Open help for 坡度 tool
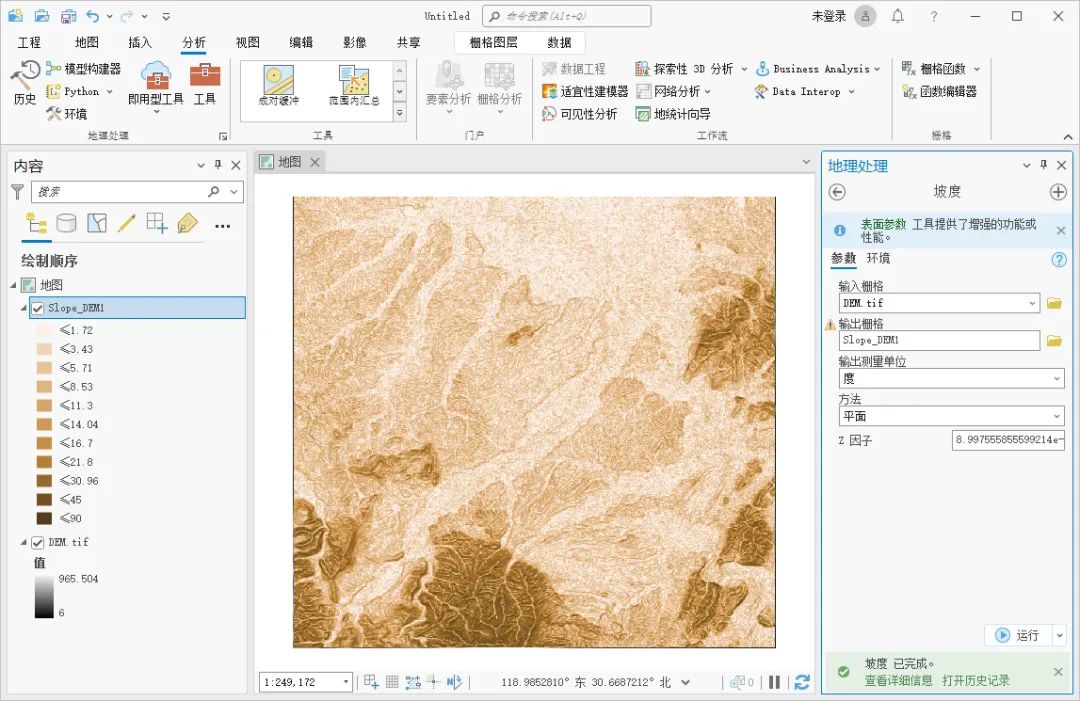This screenshot has height=701, width=1080. (x=1059, y=260)
